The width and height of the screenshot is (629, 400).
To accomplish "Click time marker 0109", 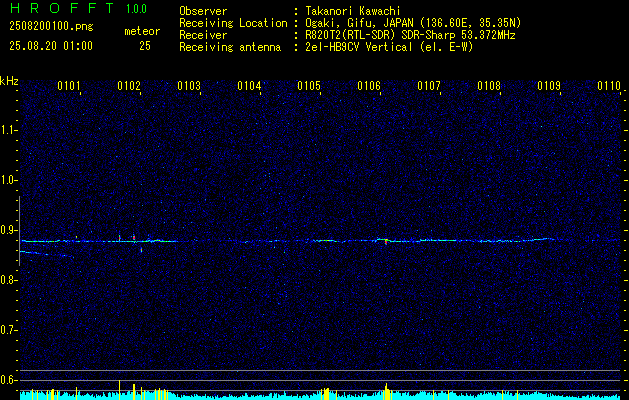I will coord(548,86).
